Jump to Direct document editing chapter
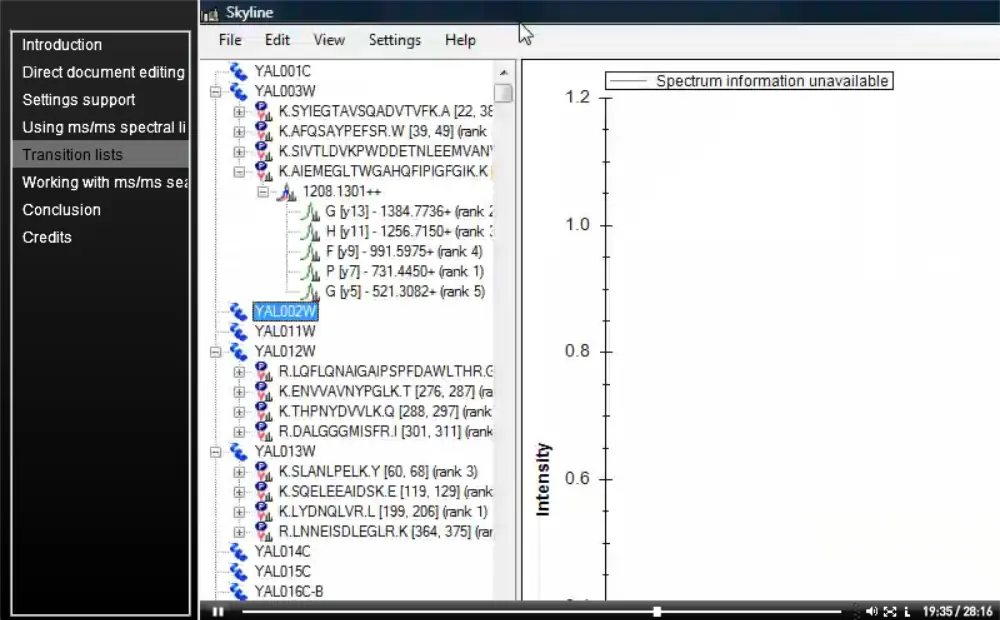The width and height of the screenshot is (1000, 620). pos(101,72)
